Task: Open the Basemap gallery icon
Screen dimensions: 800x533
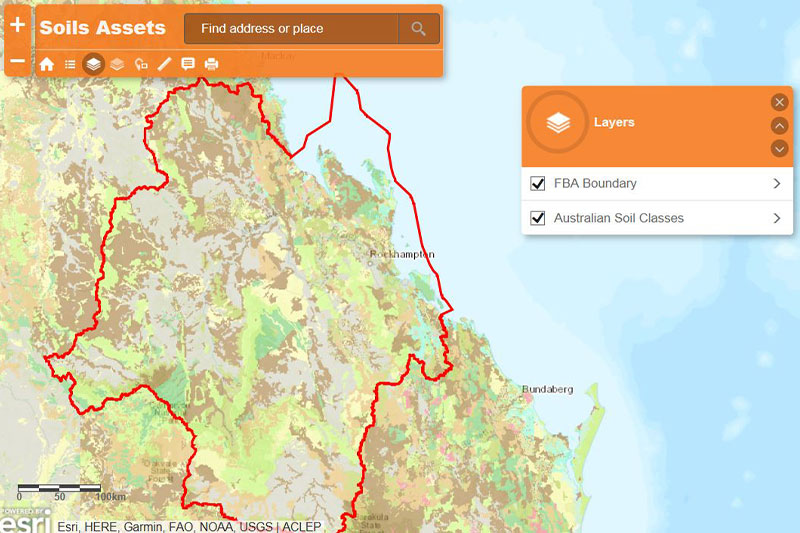Action: click(x=118, y=64)
